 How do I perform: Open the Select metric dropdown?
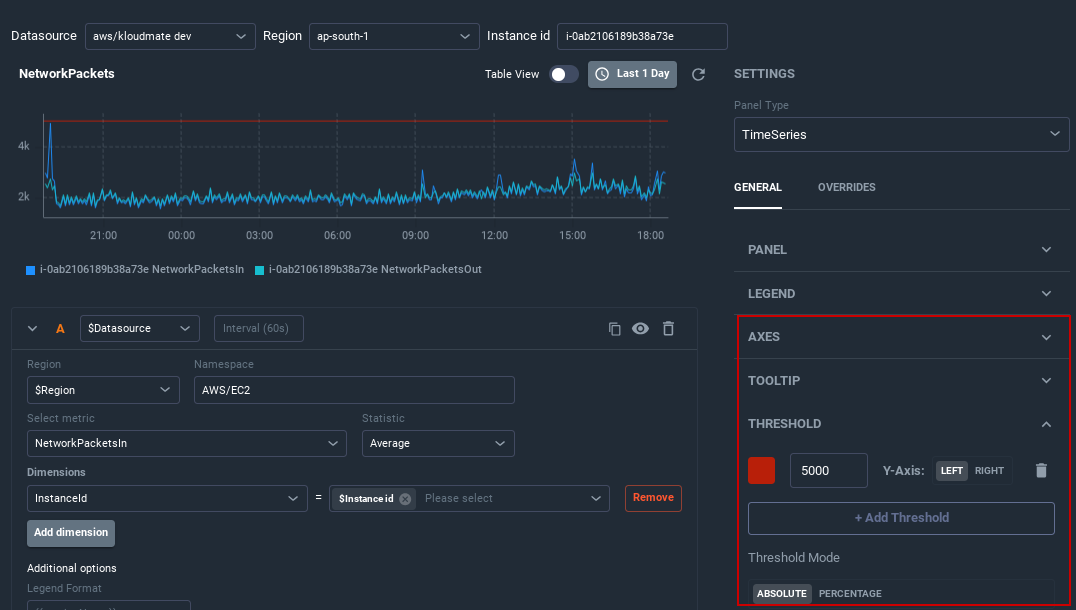pos(186,441)
